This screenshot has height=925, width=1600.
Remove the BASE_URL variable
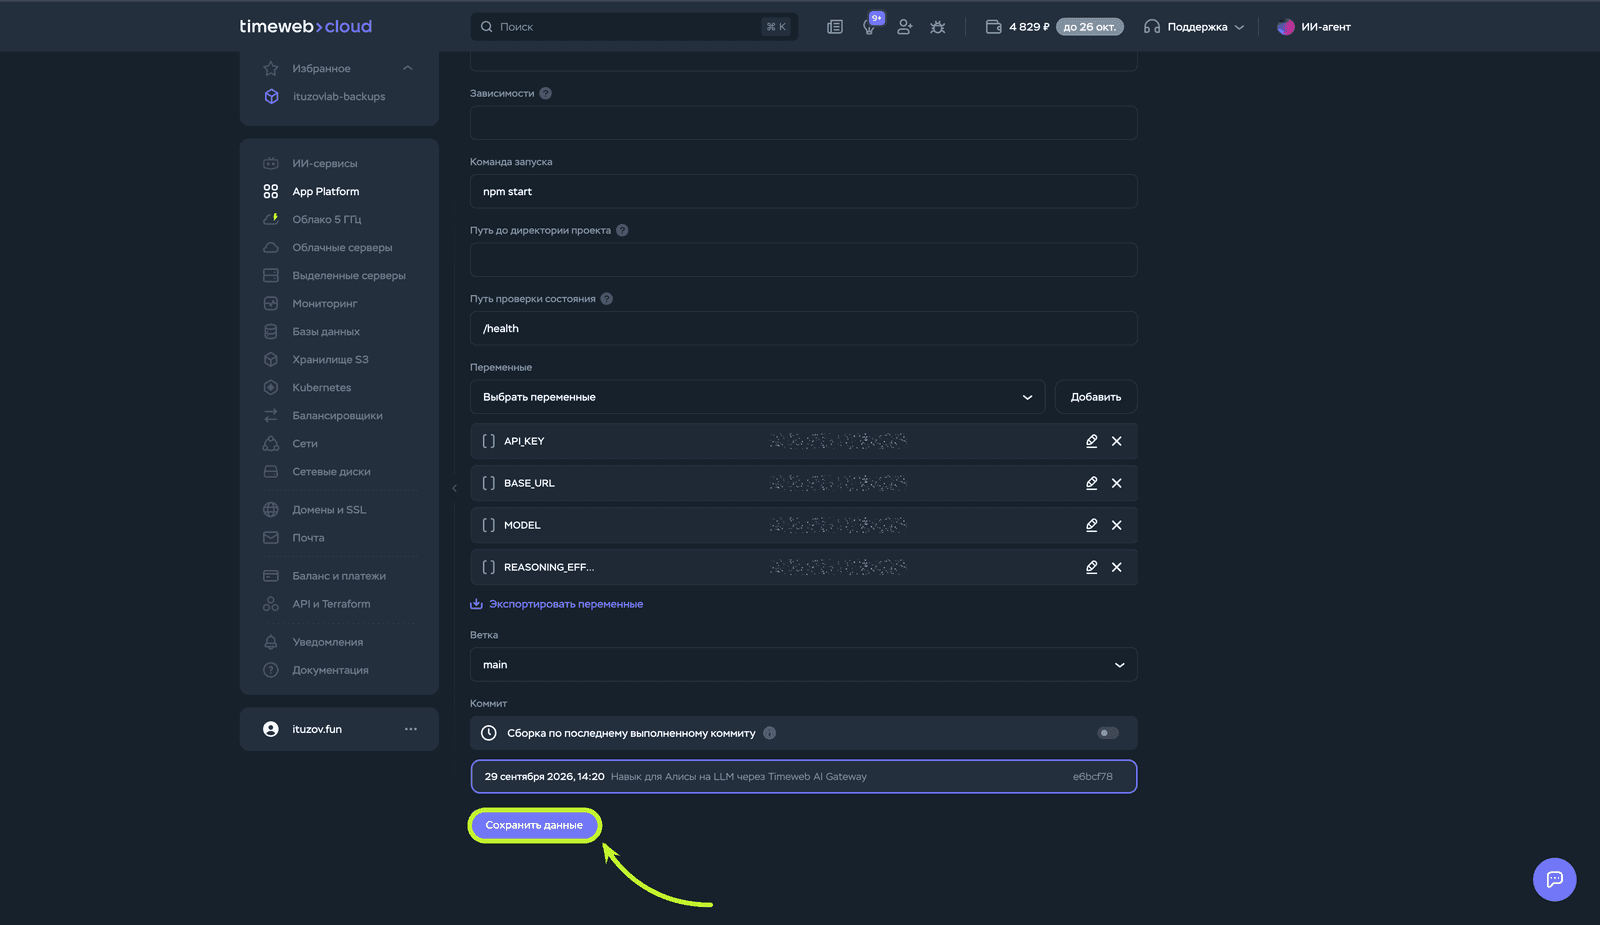point(1117,483)
